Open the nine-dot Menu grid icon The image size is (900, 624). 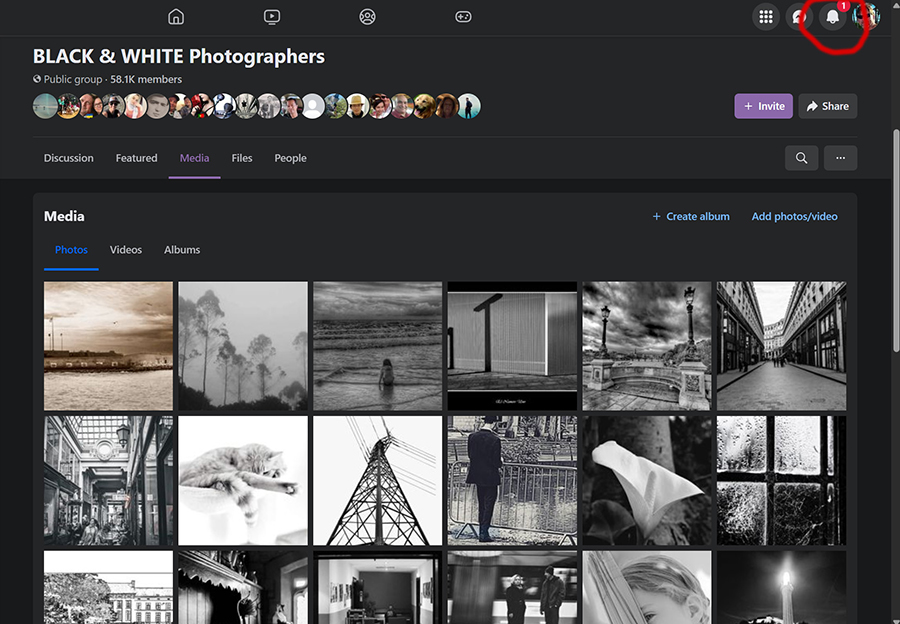[x=766, y=17]
